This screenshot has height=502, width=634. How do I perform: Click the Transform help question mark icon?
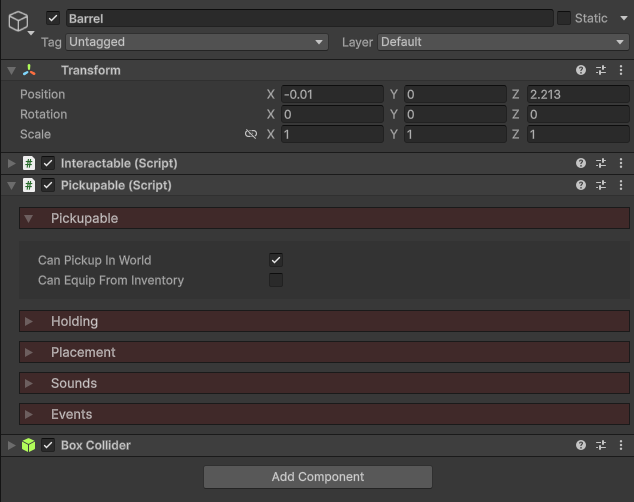(x=581, y=71)
